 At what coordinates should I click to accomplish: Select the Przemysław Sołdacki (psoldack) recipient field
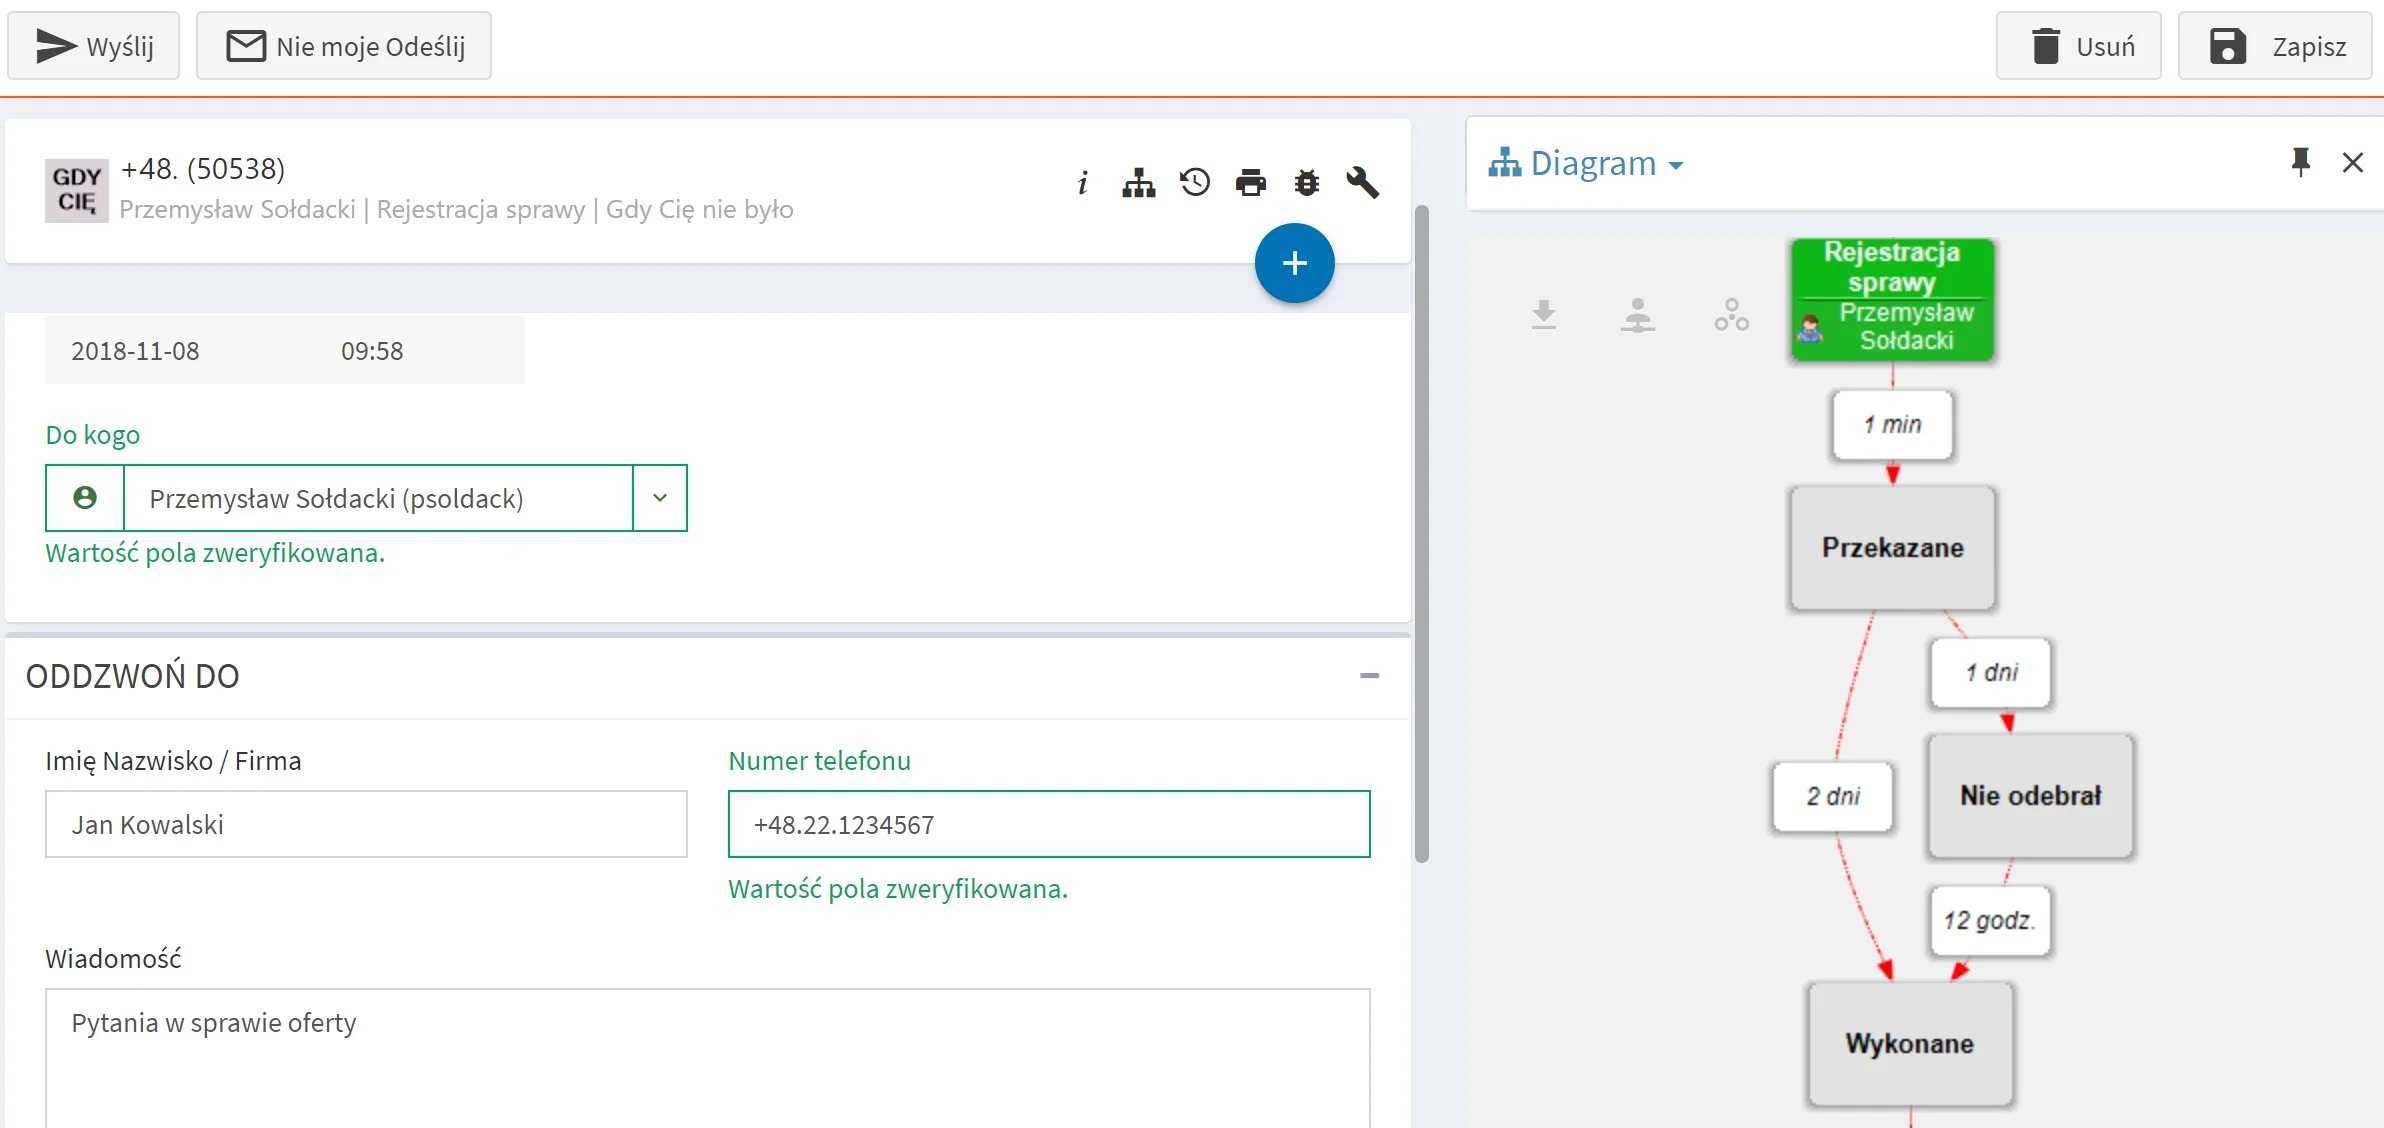378,498
